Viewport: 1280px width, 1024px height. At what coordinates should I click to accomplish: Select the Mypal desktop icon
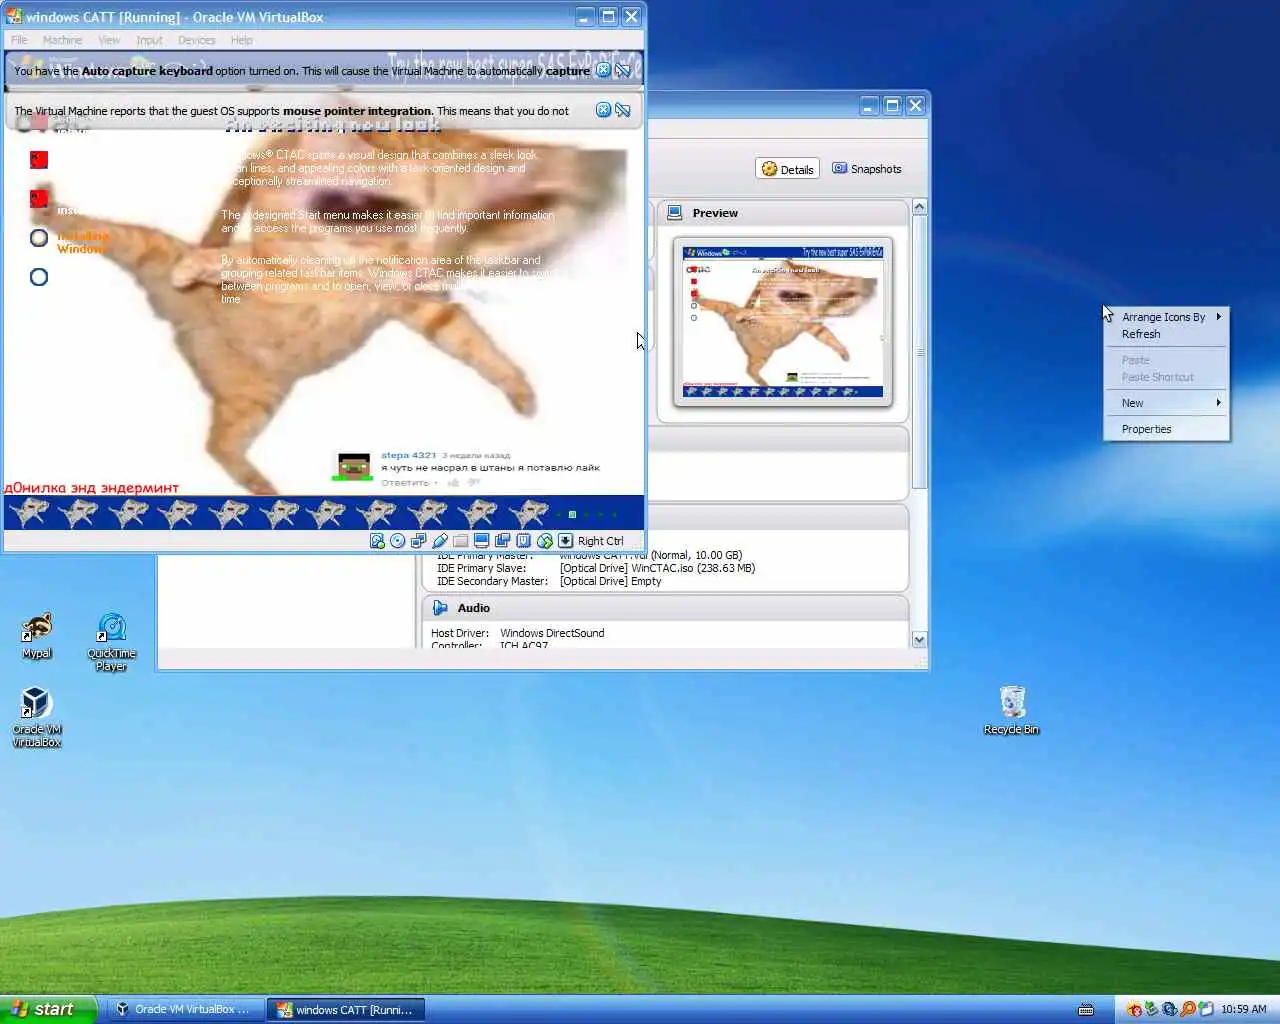tap(37, 636)
